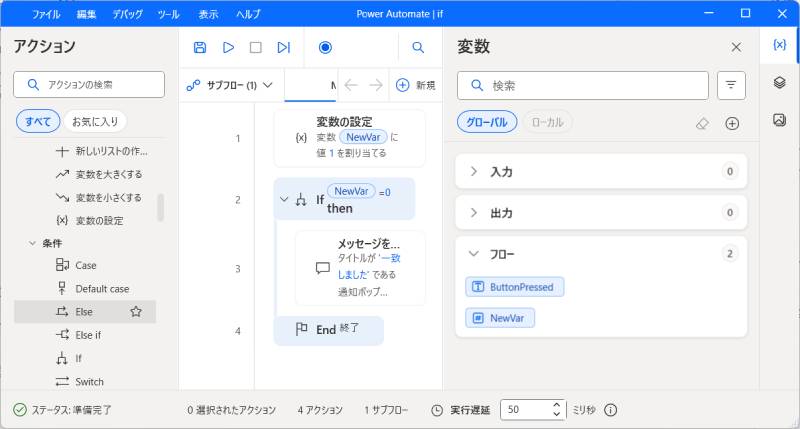
Task: Toggle the Else favorite star
Action: point(136,312)
